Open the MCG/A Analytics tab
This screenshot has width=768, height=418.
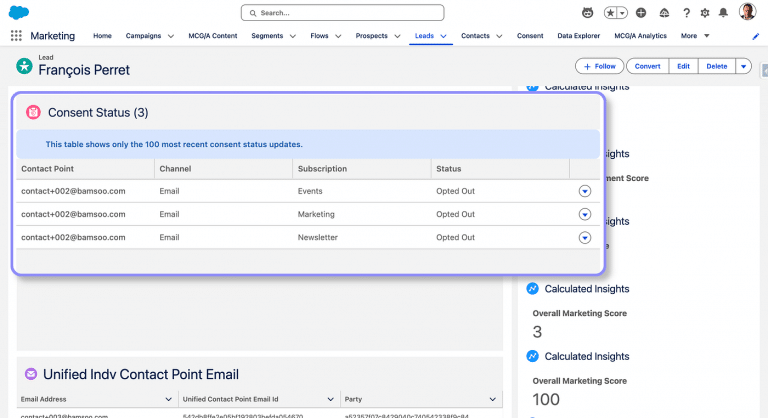pyautogui.click(x=640, y=36)
